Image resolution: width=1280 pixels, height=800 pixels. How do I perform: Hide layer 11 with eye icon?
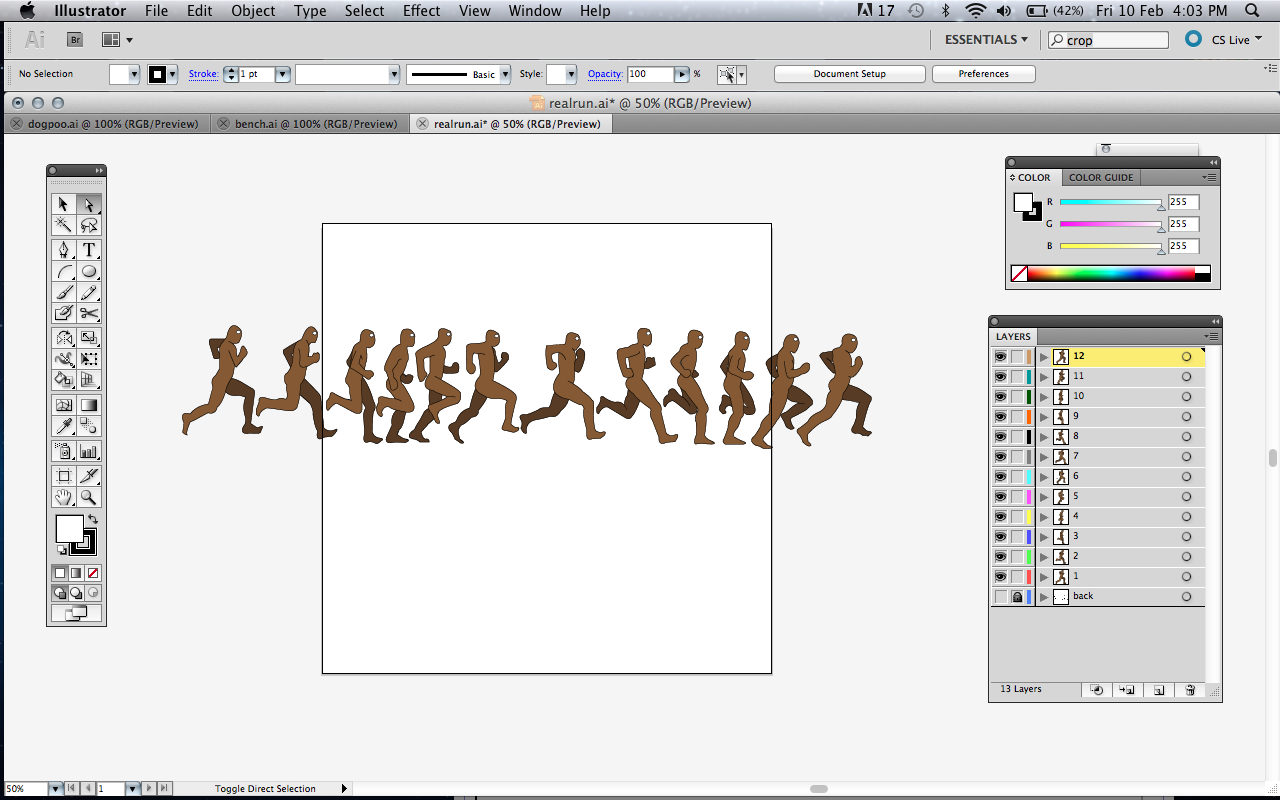1000,377
